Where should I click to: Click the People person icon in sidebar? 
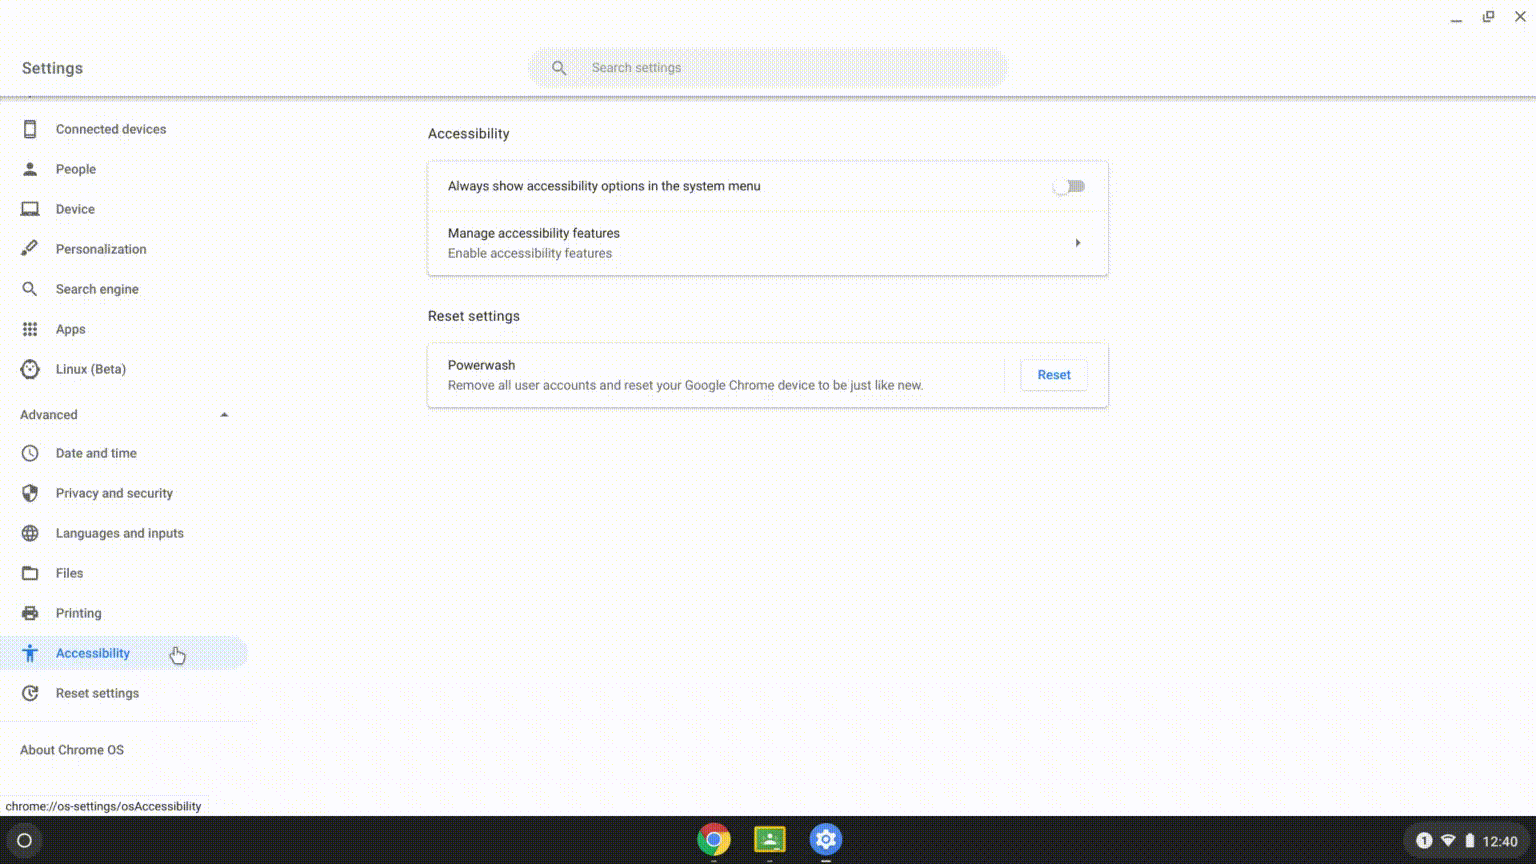pos(30,169)
